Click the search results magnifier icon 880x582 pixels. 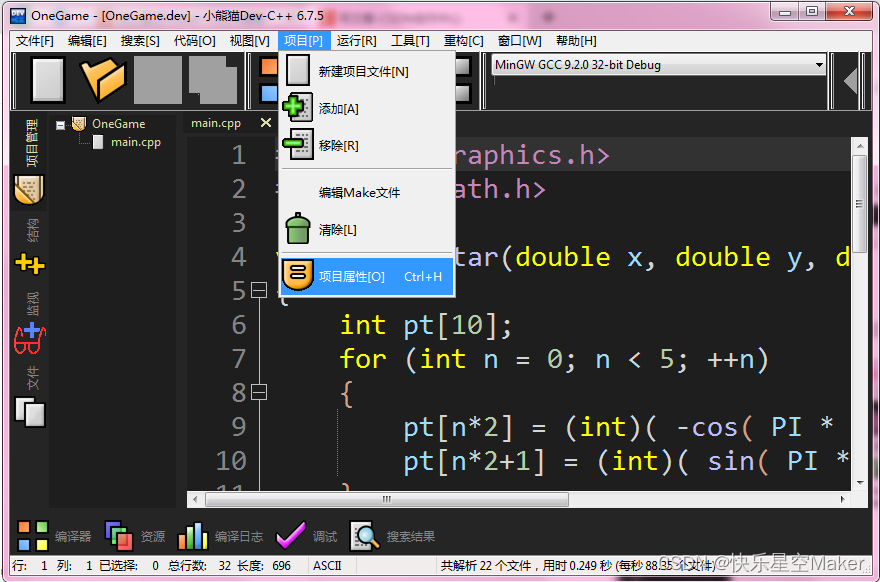click(x=365, y=536)
